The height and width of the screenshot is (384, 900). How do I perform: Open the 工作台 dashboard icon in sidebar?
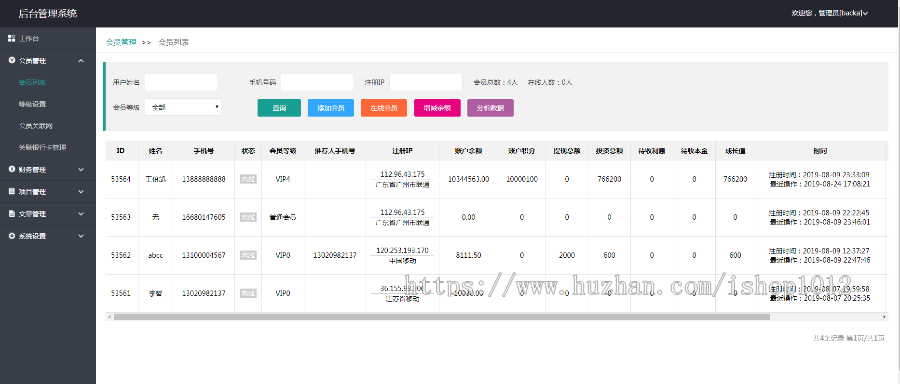click(11, 38)
